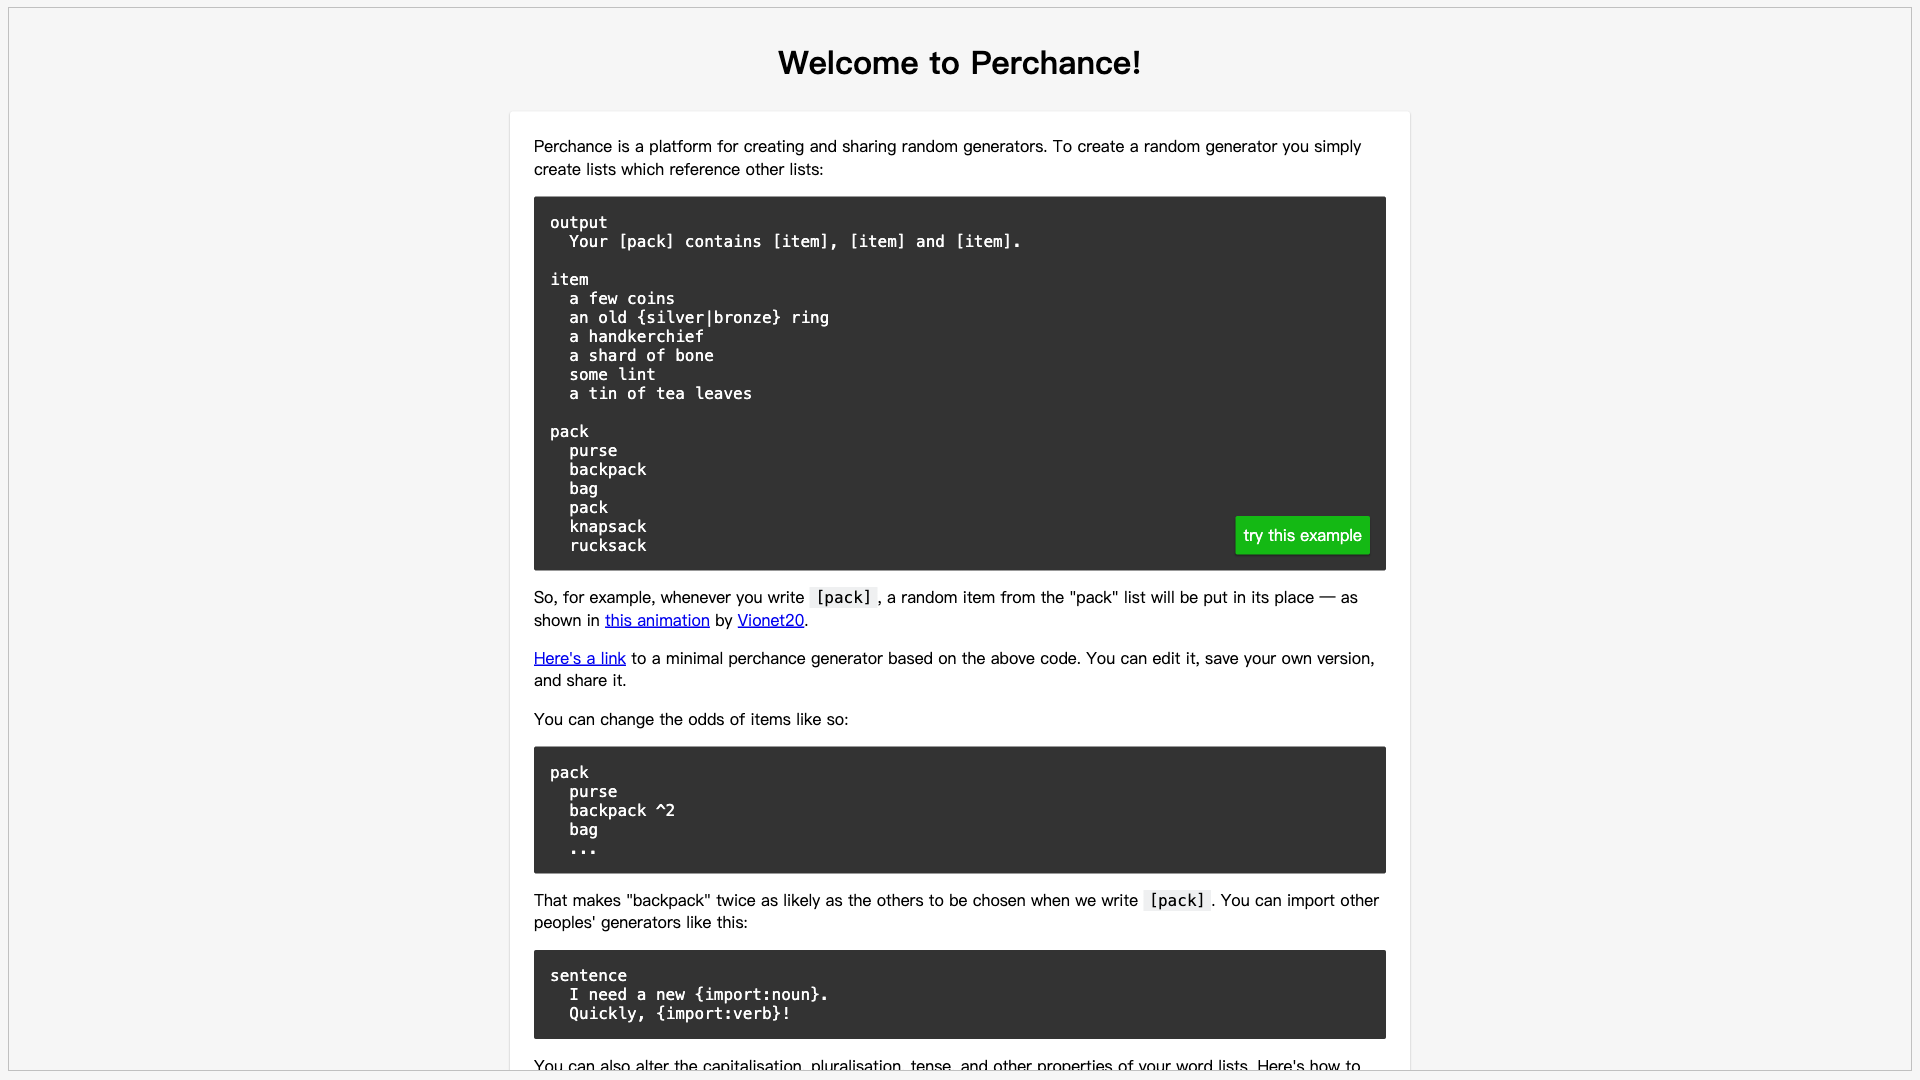Click the green 'try this example' button

(1302, 535)
